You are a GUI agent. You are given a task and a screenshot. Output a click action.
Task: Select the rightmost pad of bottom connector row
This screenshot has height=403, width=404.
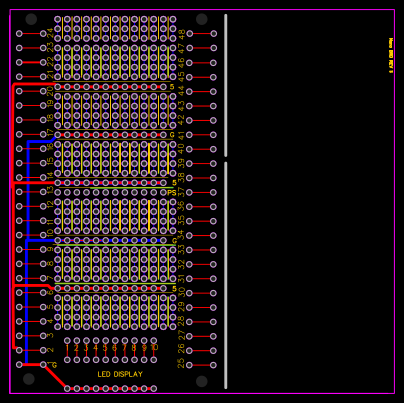click(154, 389)
